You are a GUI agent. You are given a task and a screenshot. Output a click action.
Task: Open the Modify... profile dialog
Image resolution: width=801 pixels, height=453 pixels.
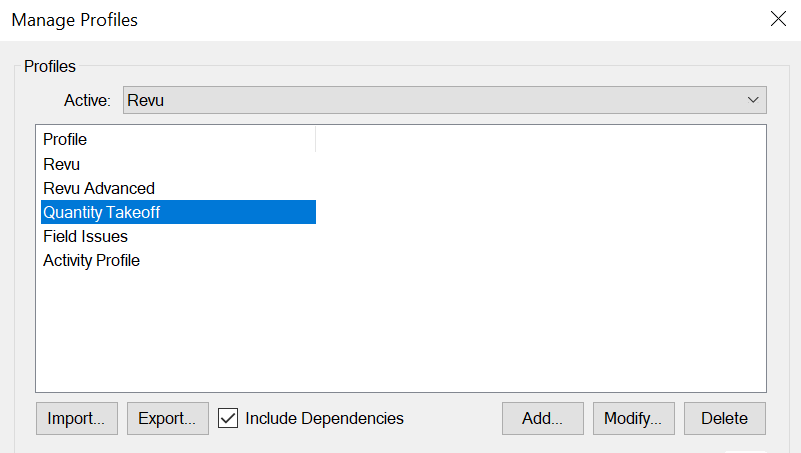tap(633, 418)
